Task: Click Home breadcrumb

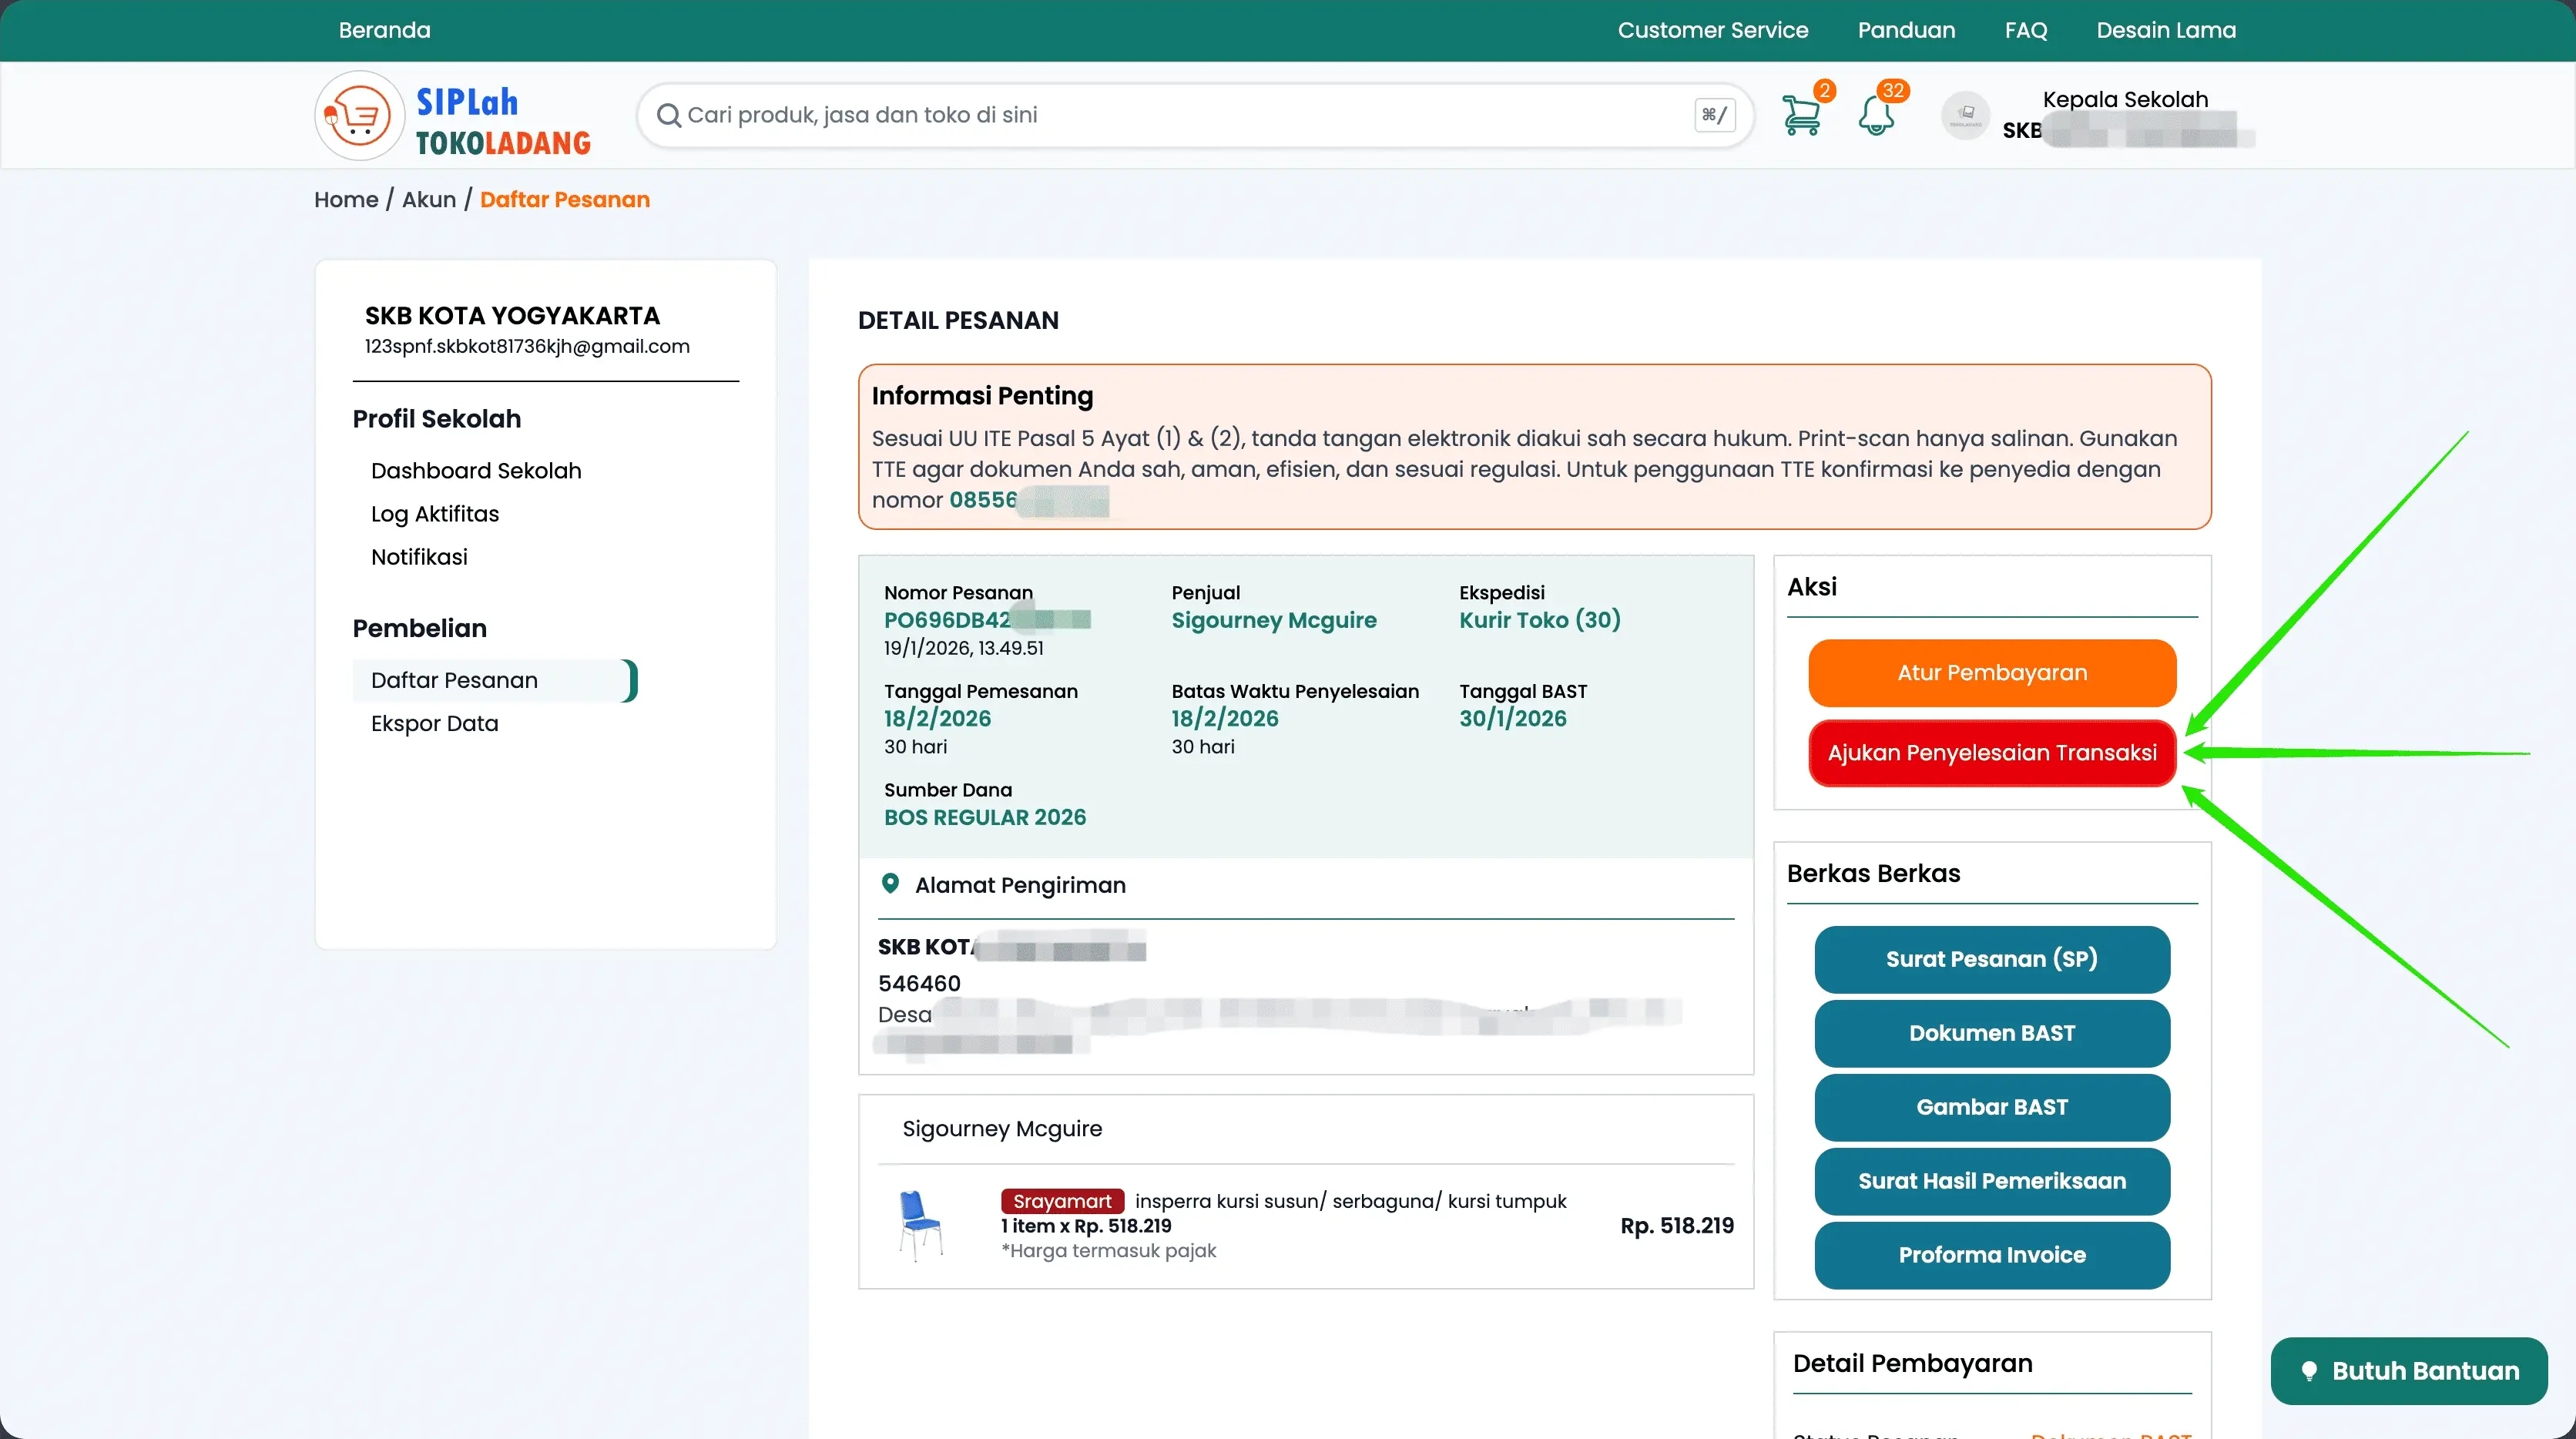Action: (346, 199)
